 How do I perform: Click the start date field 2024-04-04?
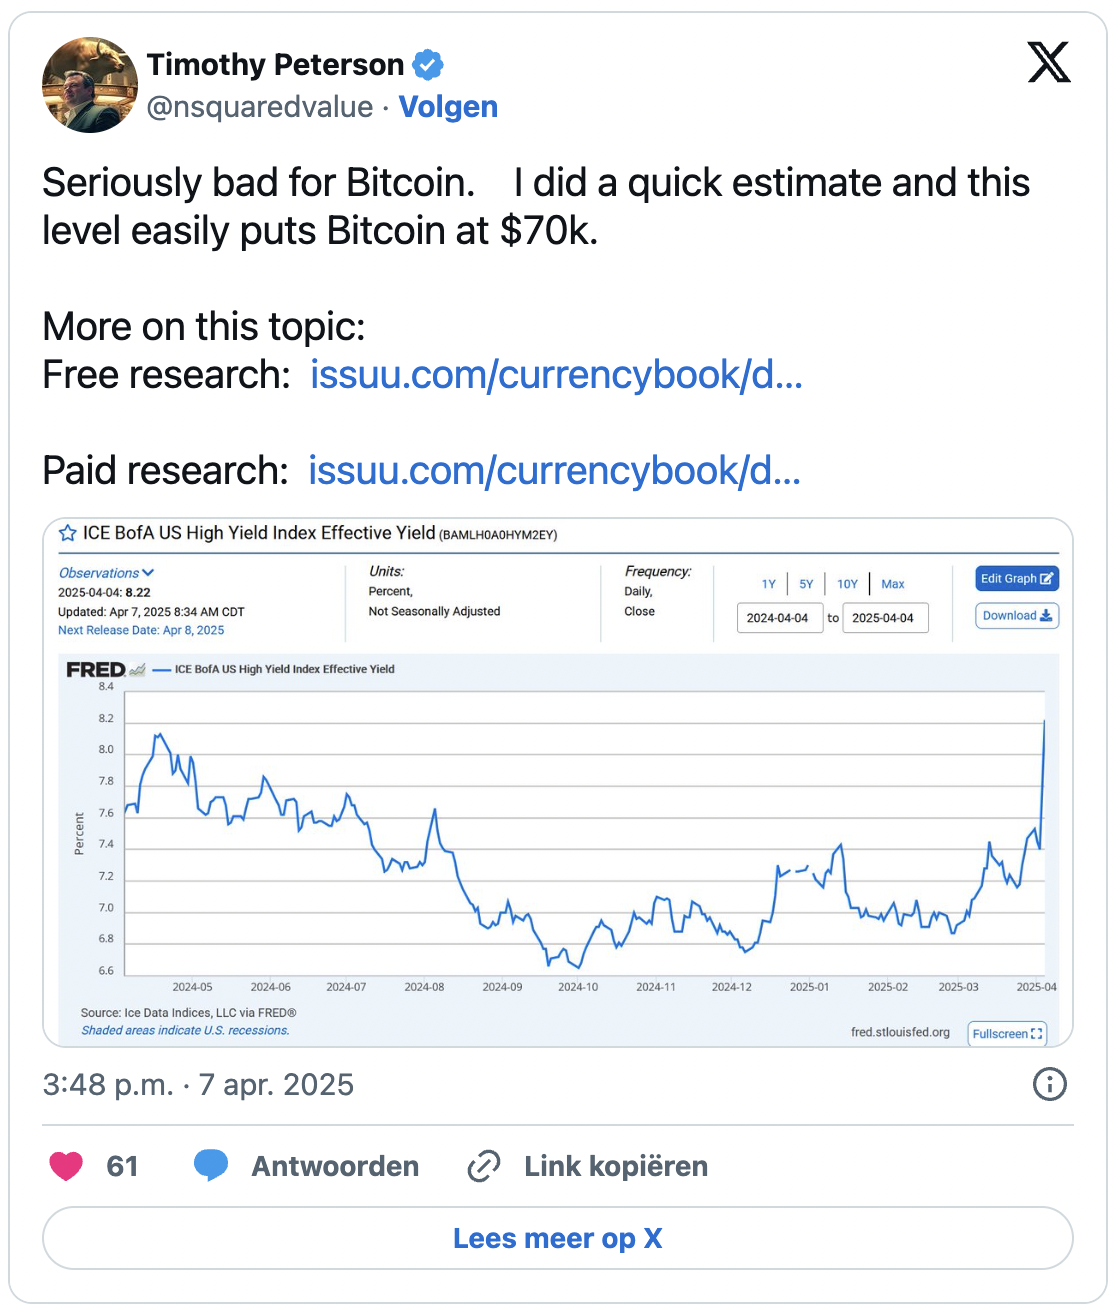tap(778, 618)
